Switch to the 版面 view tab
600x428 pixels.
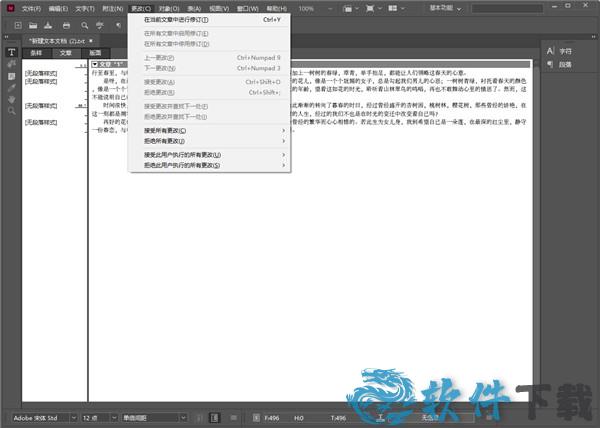click(x=95, y=52)
